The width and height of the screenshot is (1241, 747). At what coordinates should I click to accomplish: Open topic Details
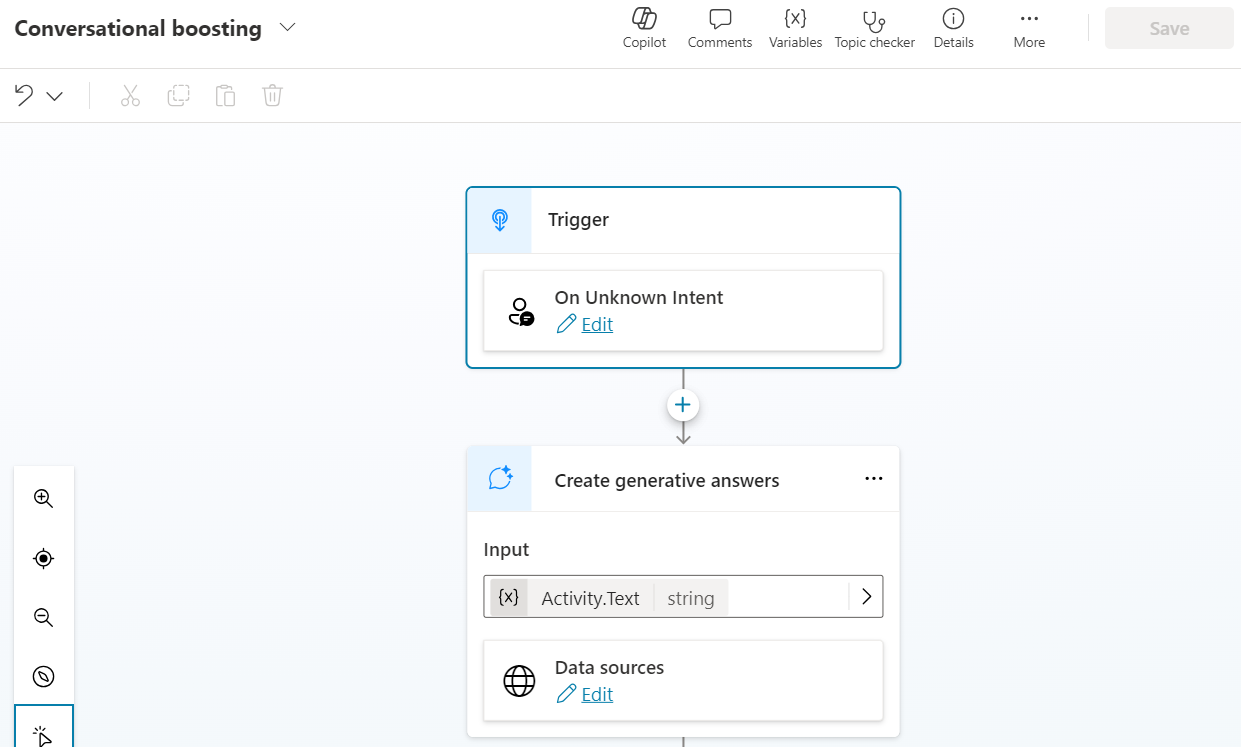(953, 28)
